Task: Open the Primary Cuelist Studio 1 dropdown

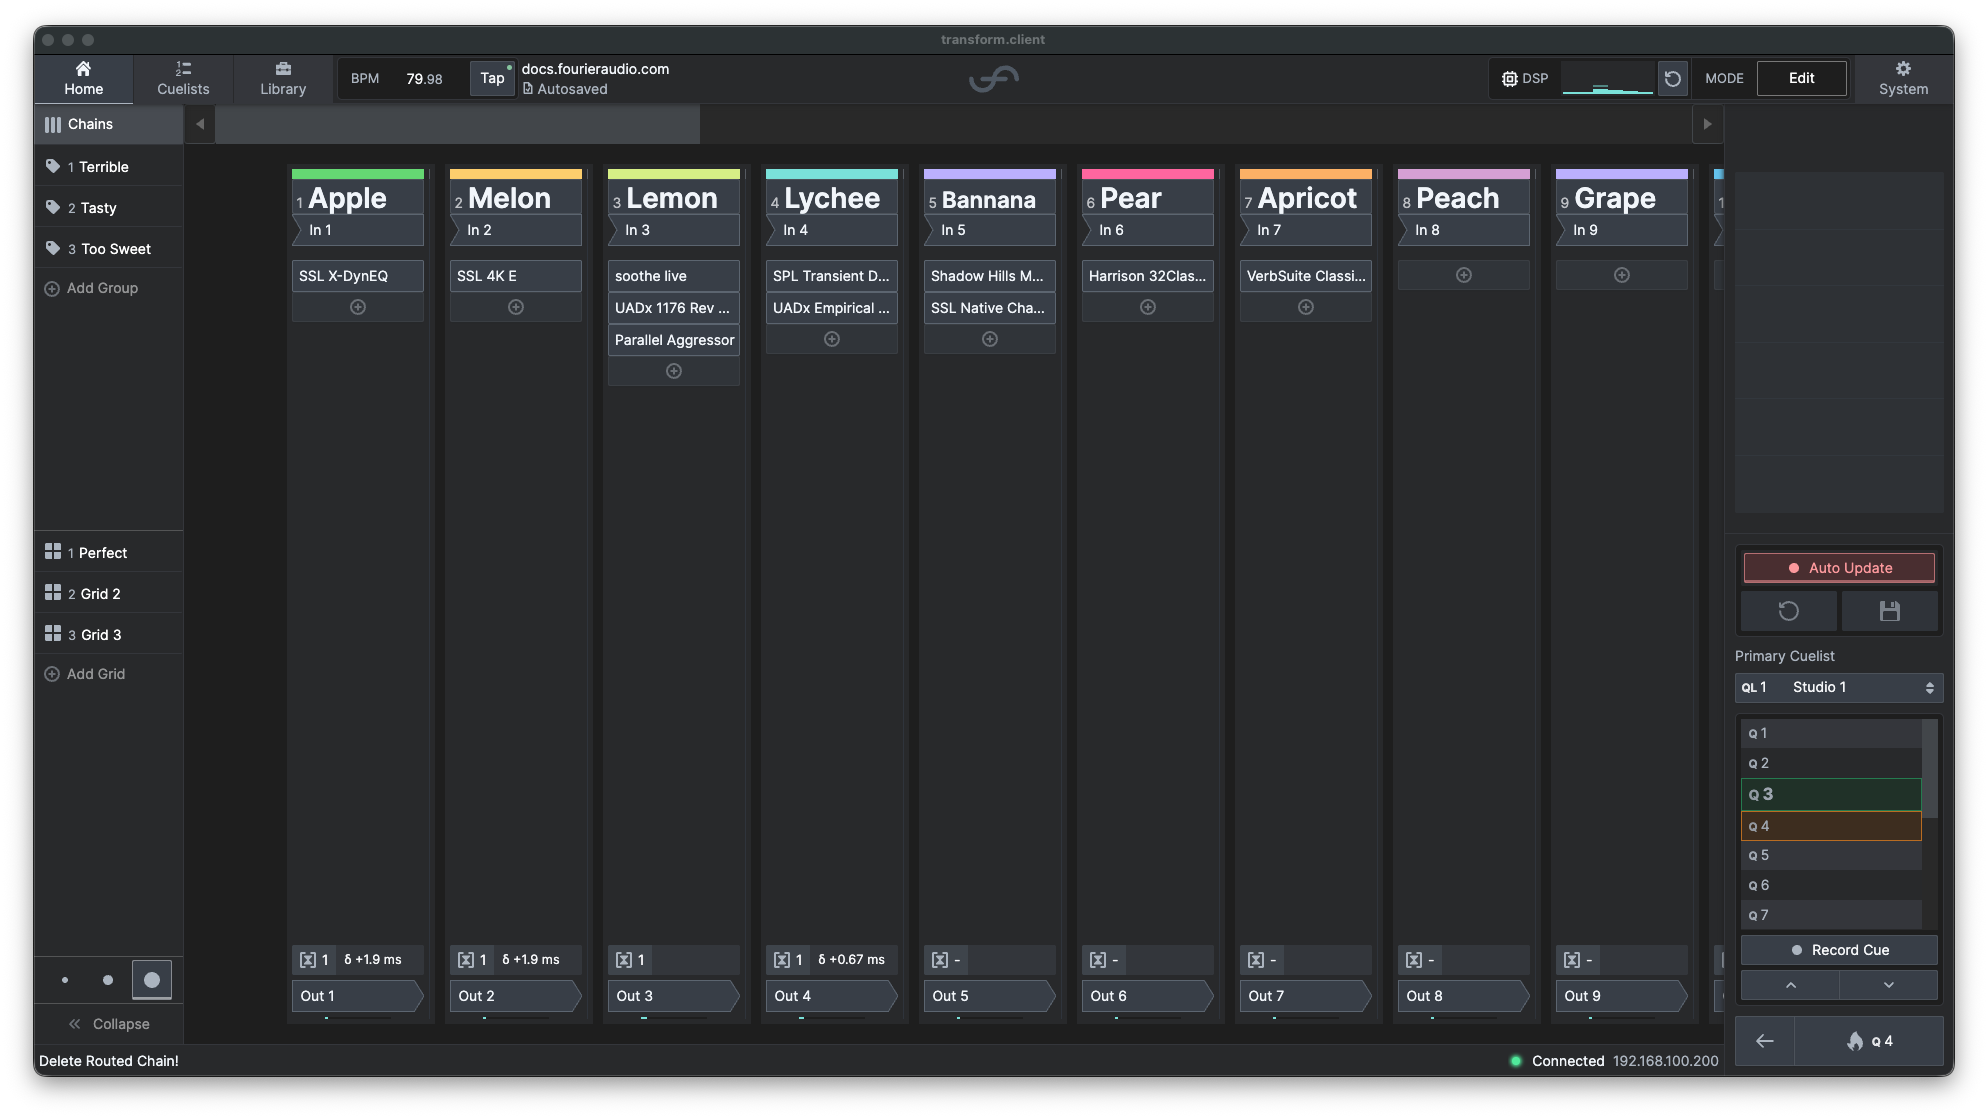Action: 1838,687
